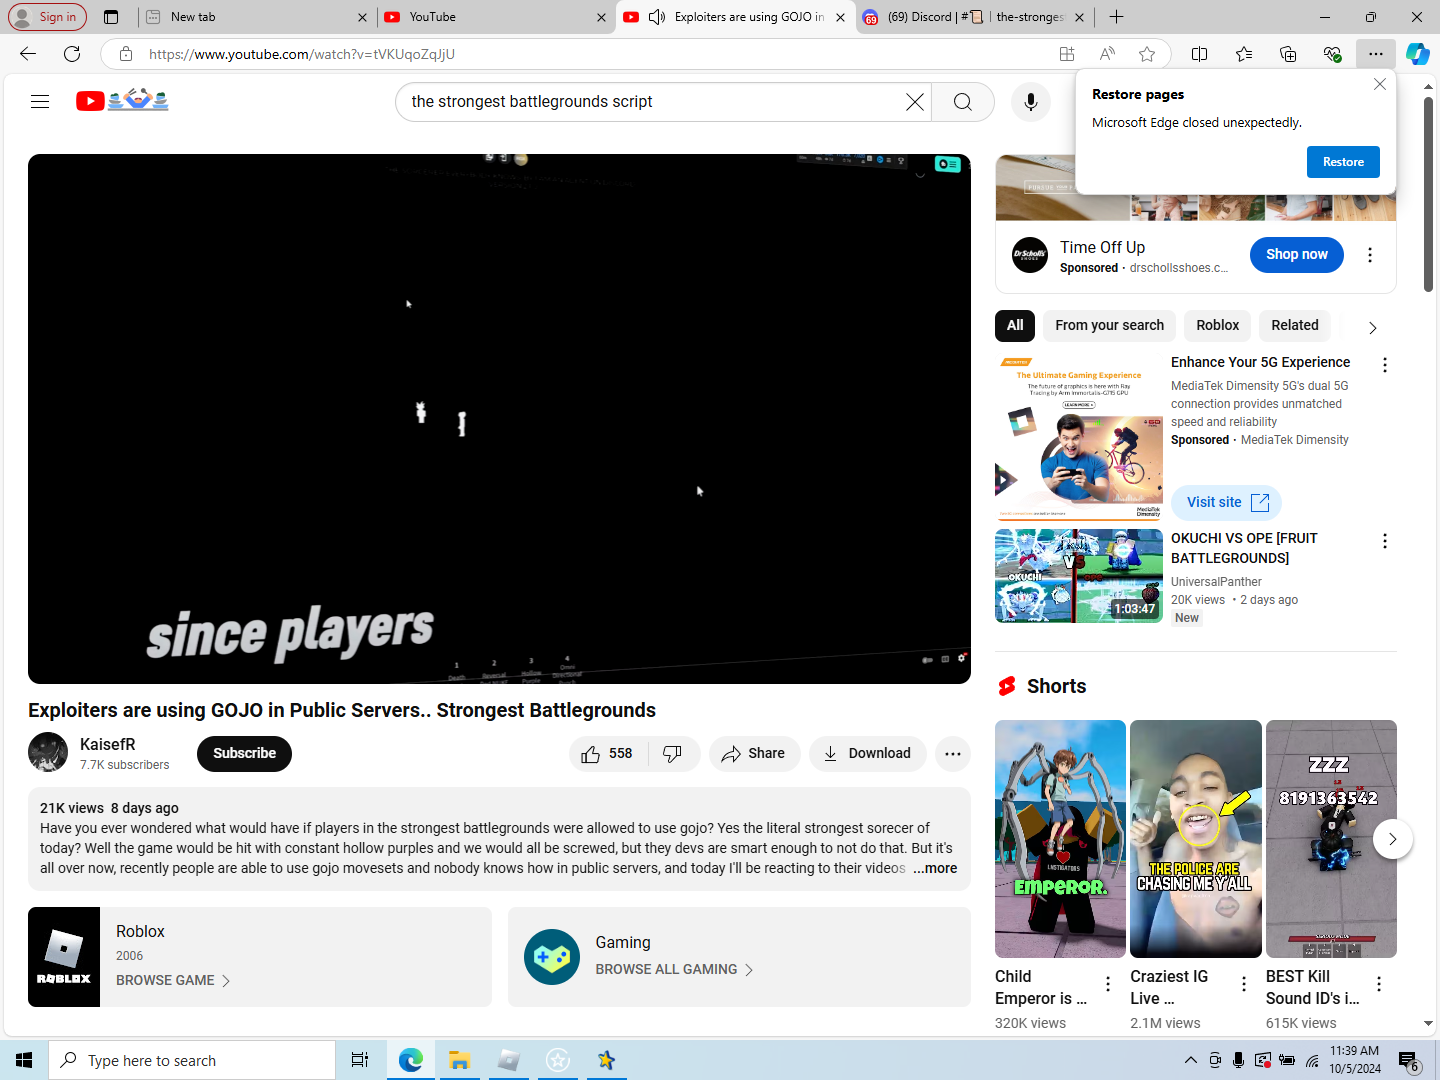The image size is (1440, 1080).
Task: Select From your search chip
Action: pos(1109,325)
